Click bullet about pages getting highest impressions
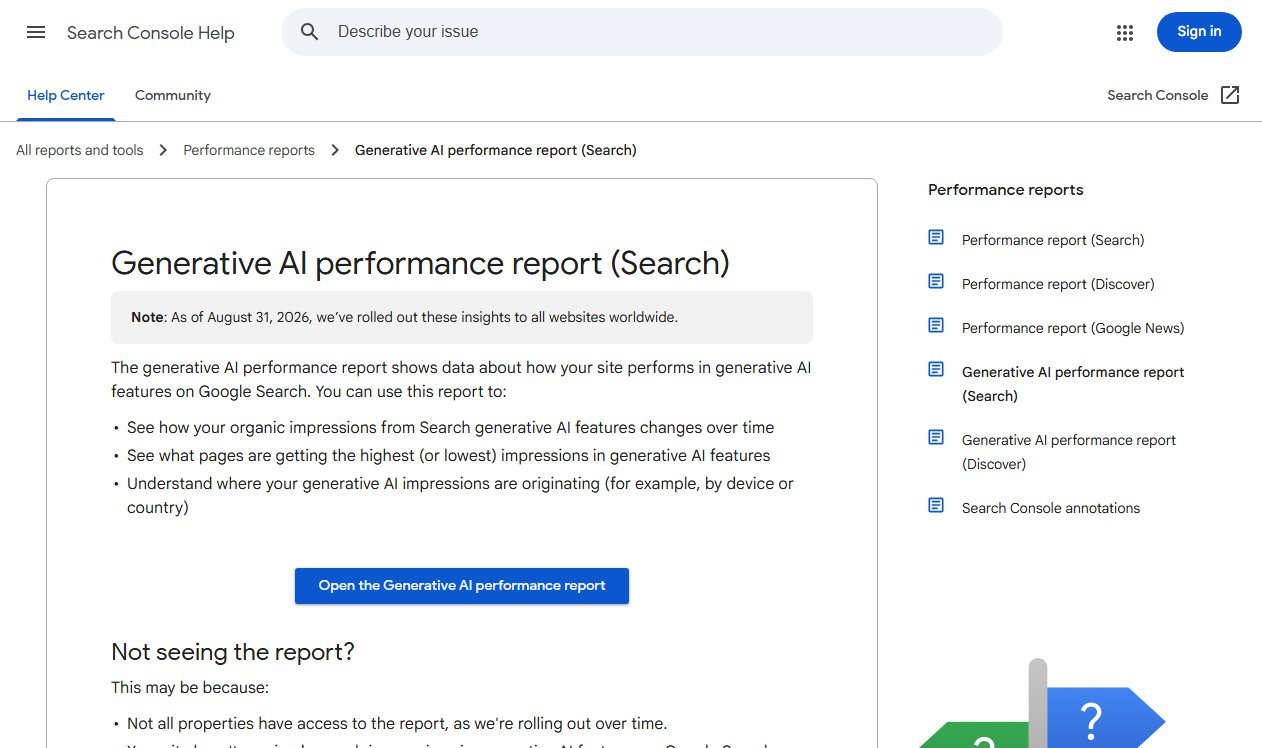Screen dimensions: 1262x748 click(448, 456)
